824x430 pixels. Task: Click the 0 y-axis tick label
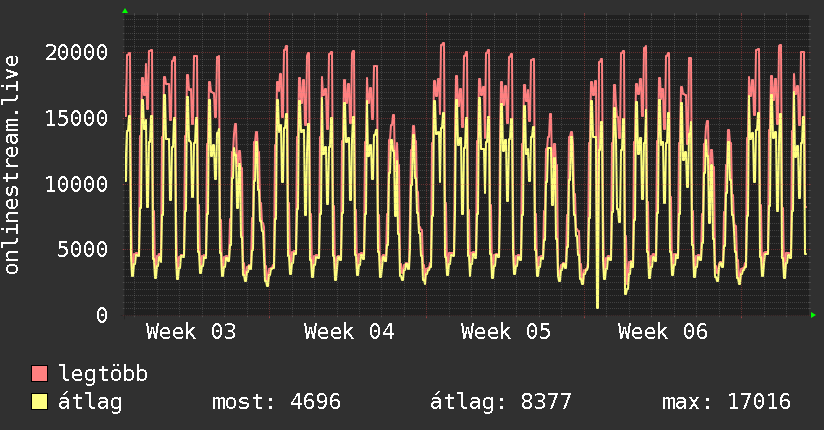103,315
